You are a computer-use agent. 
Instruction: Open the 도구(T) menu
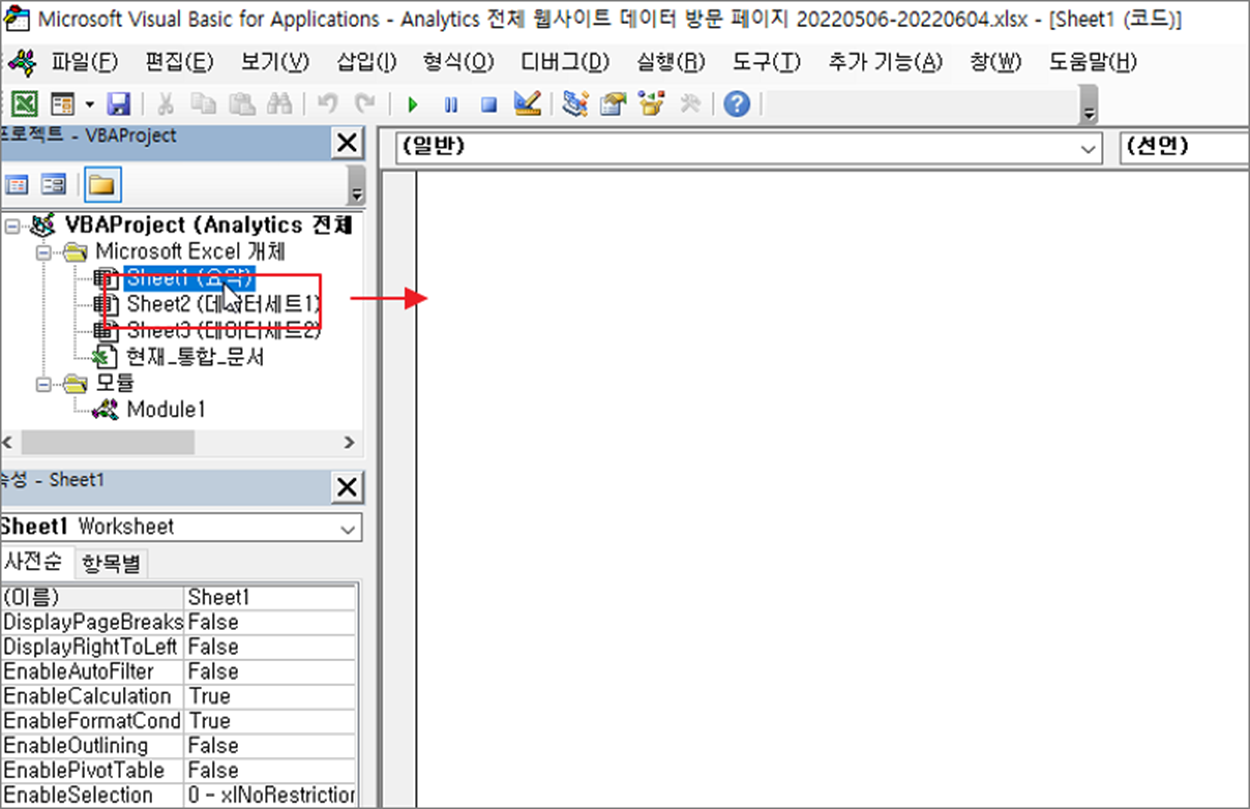(x=766, y=62)
